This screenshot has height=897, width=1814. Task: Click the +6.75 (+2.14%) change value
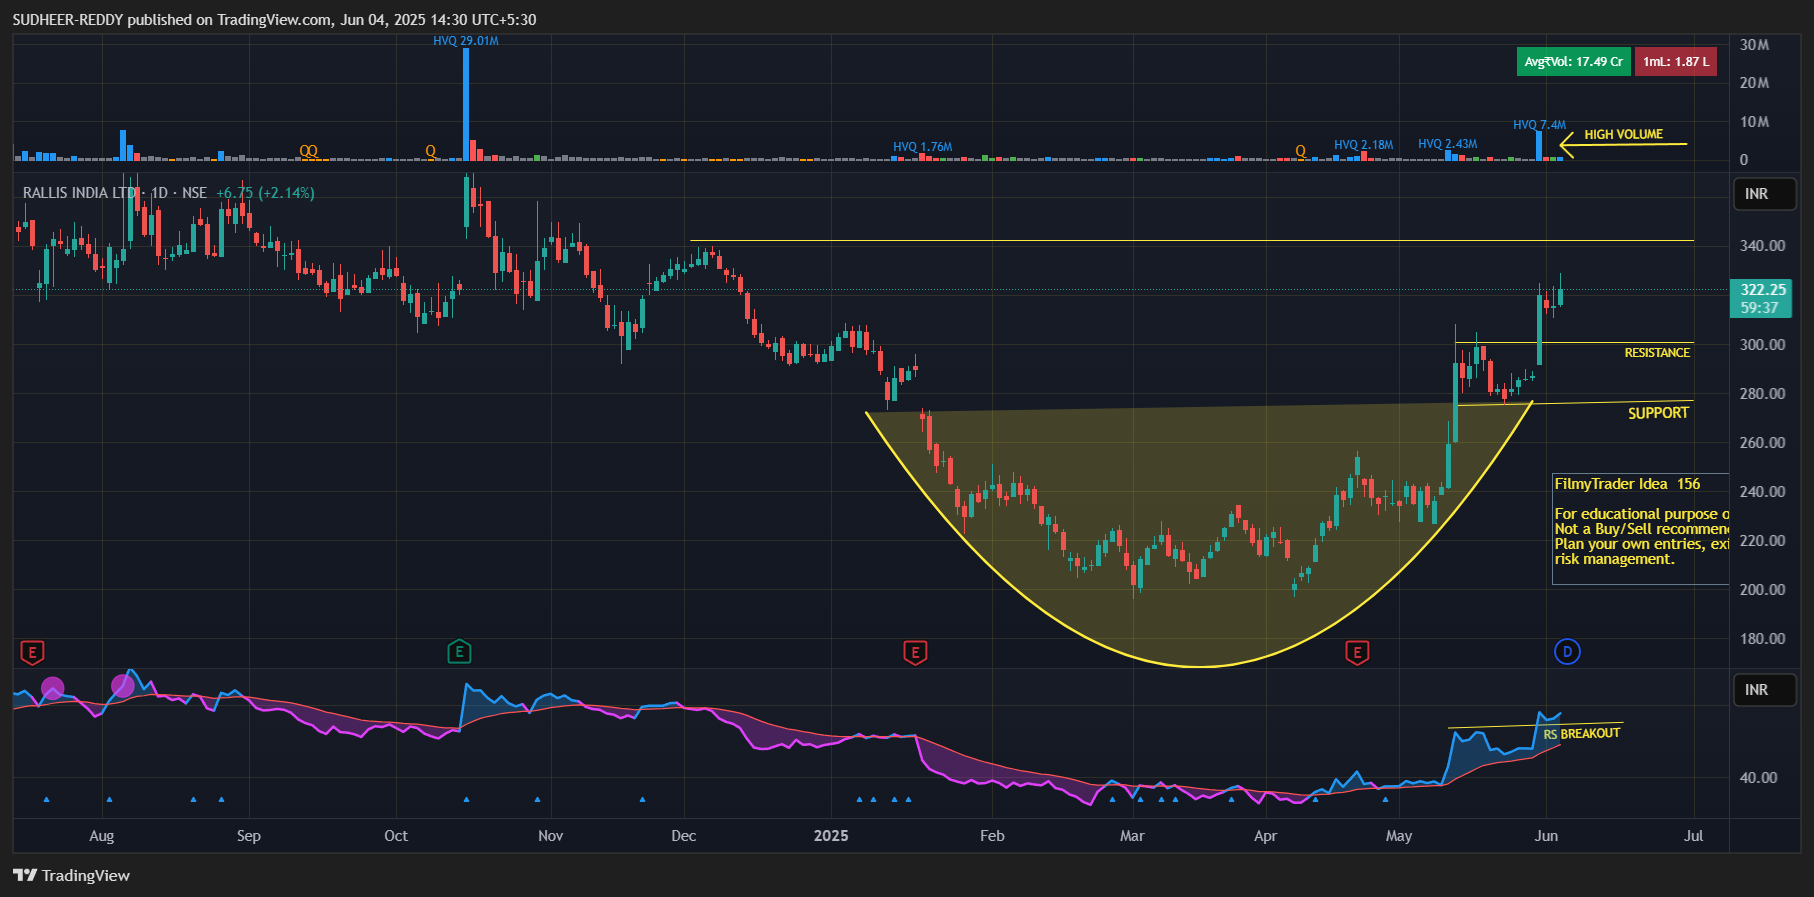pyautogui.click(x=265, y=193)
